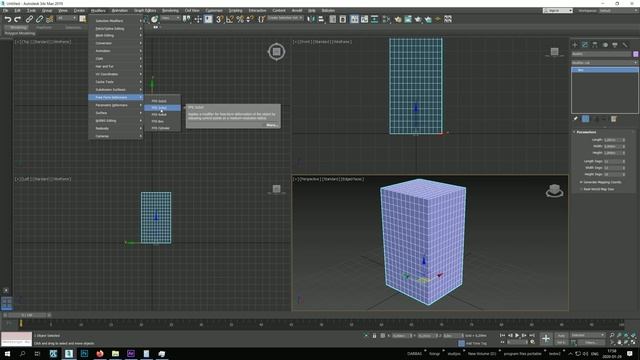Open the Create command panel tab

click(575, 44)
